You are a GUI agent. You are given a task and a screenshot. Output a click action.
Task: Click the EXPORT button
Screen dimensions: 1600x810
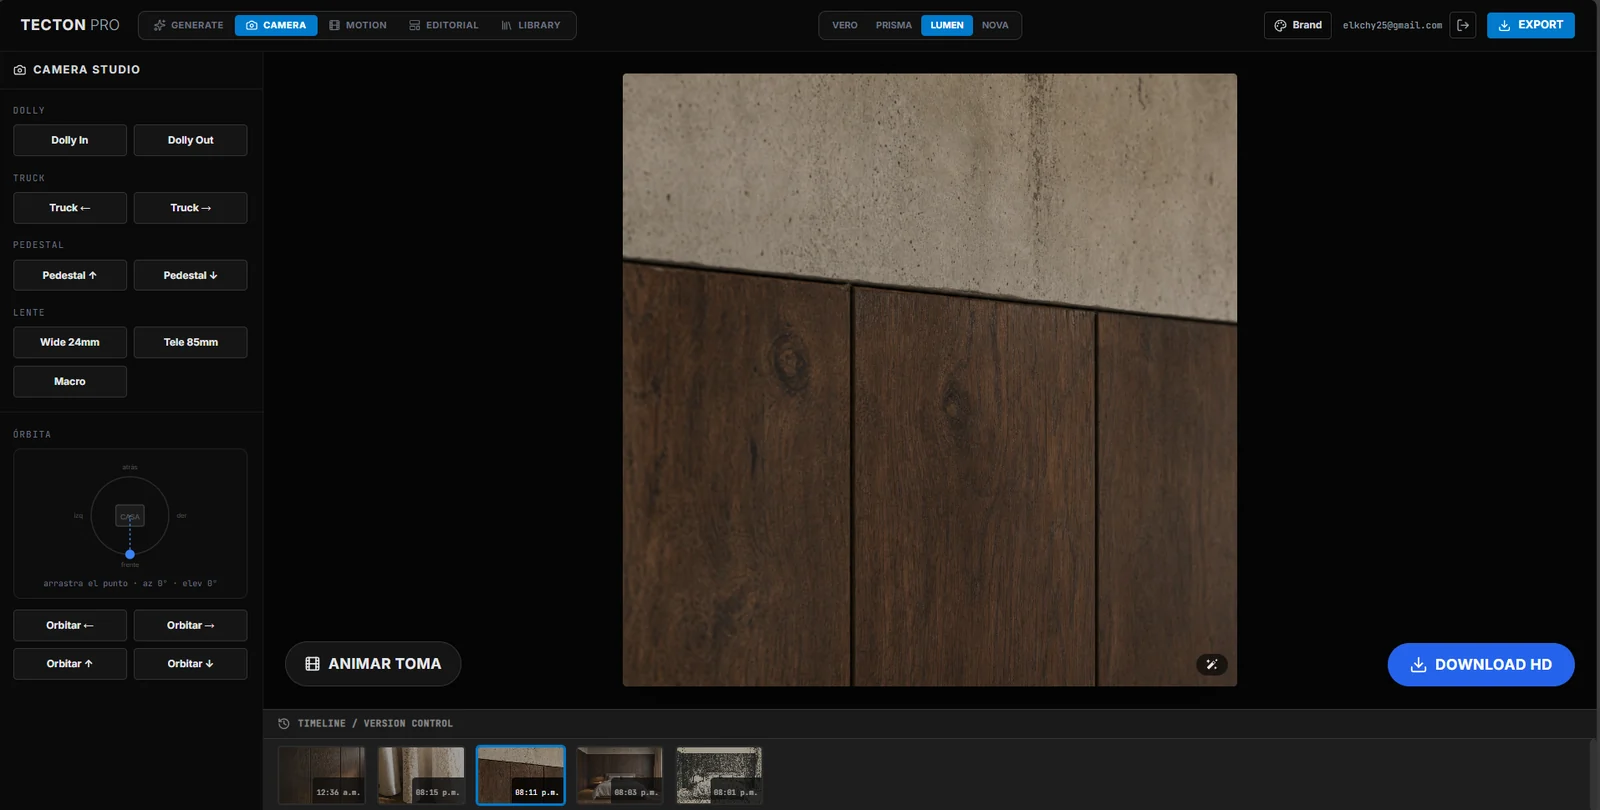point(1531,25)
